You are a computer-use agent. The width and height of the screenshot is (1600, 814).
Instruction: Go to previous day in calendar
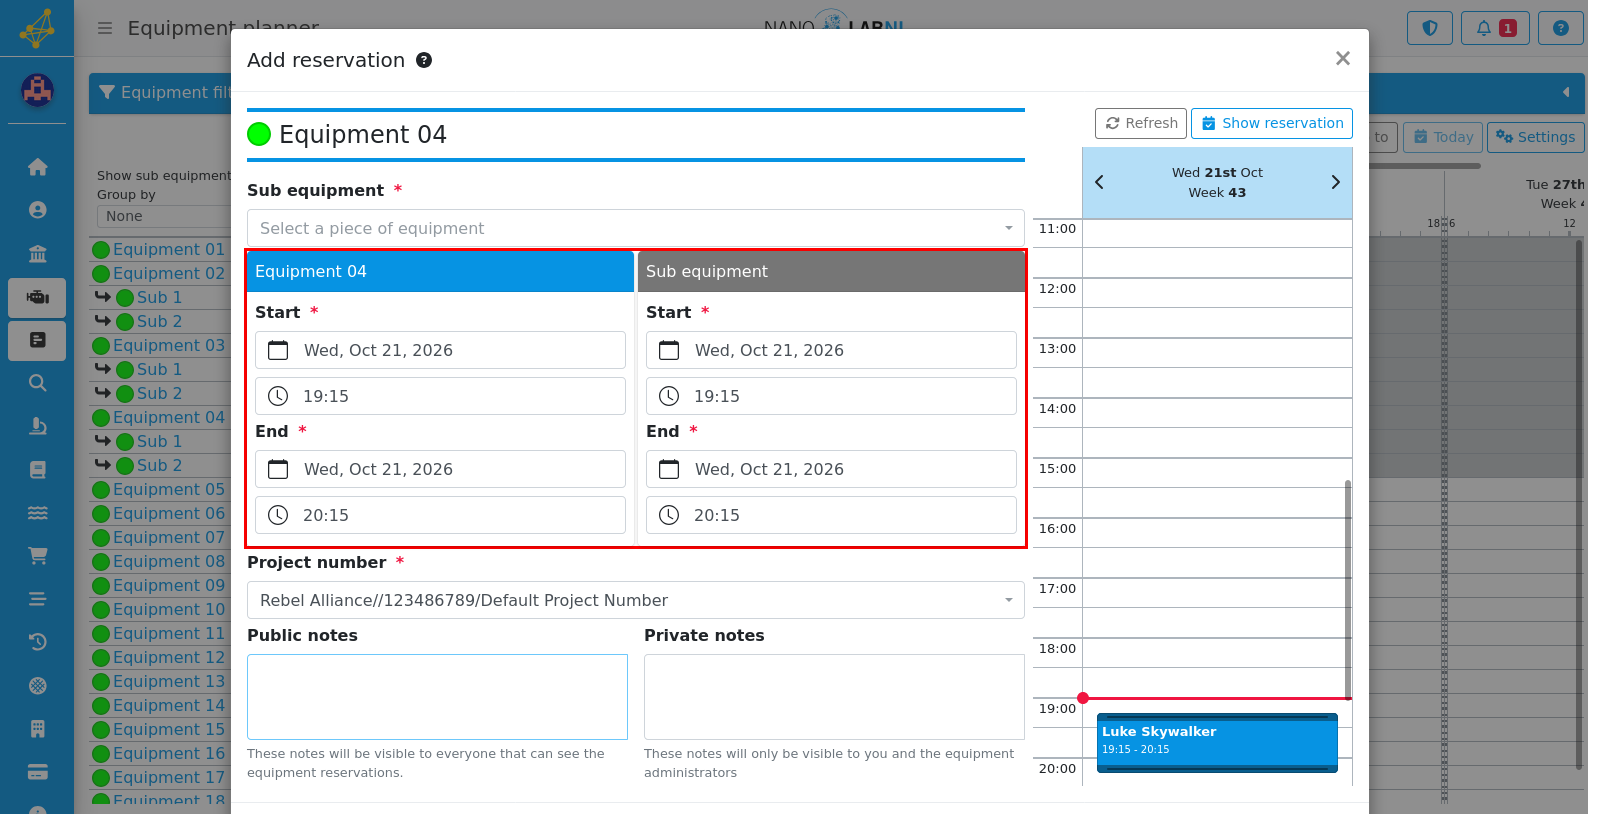pos(1099,182)
